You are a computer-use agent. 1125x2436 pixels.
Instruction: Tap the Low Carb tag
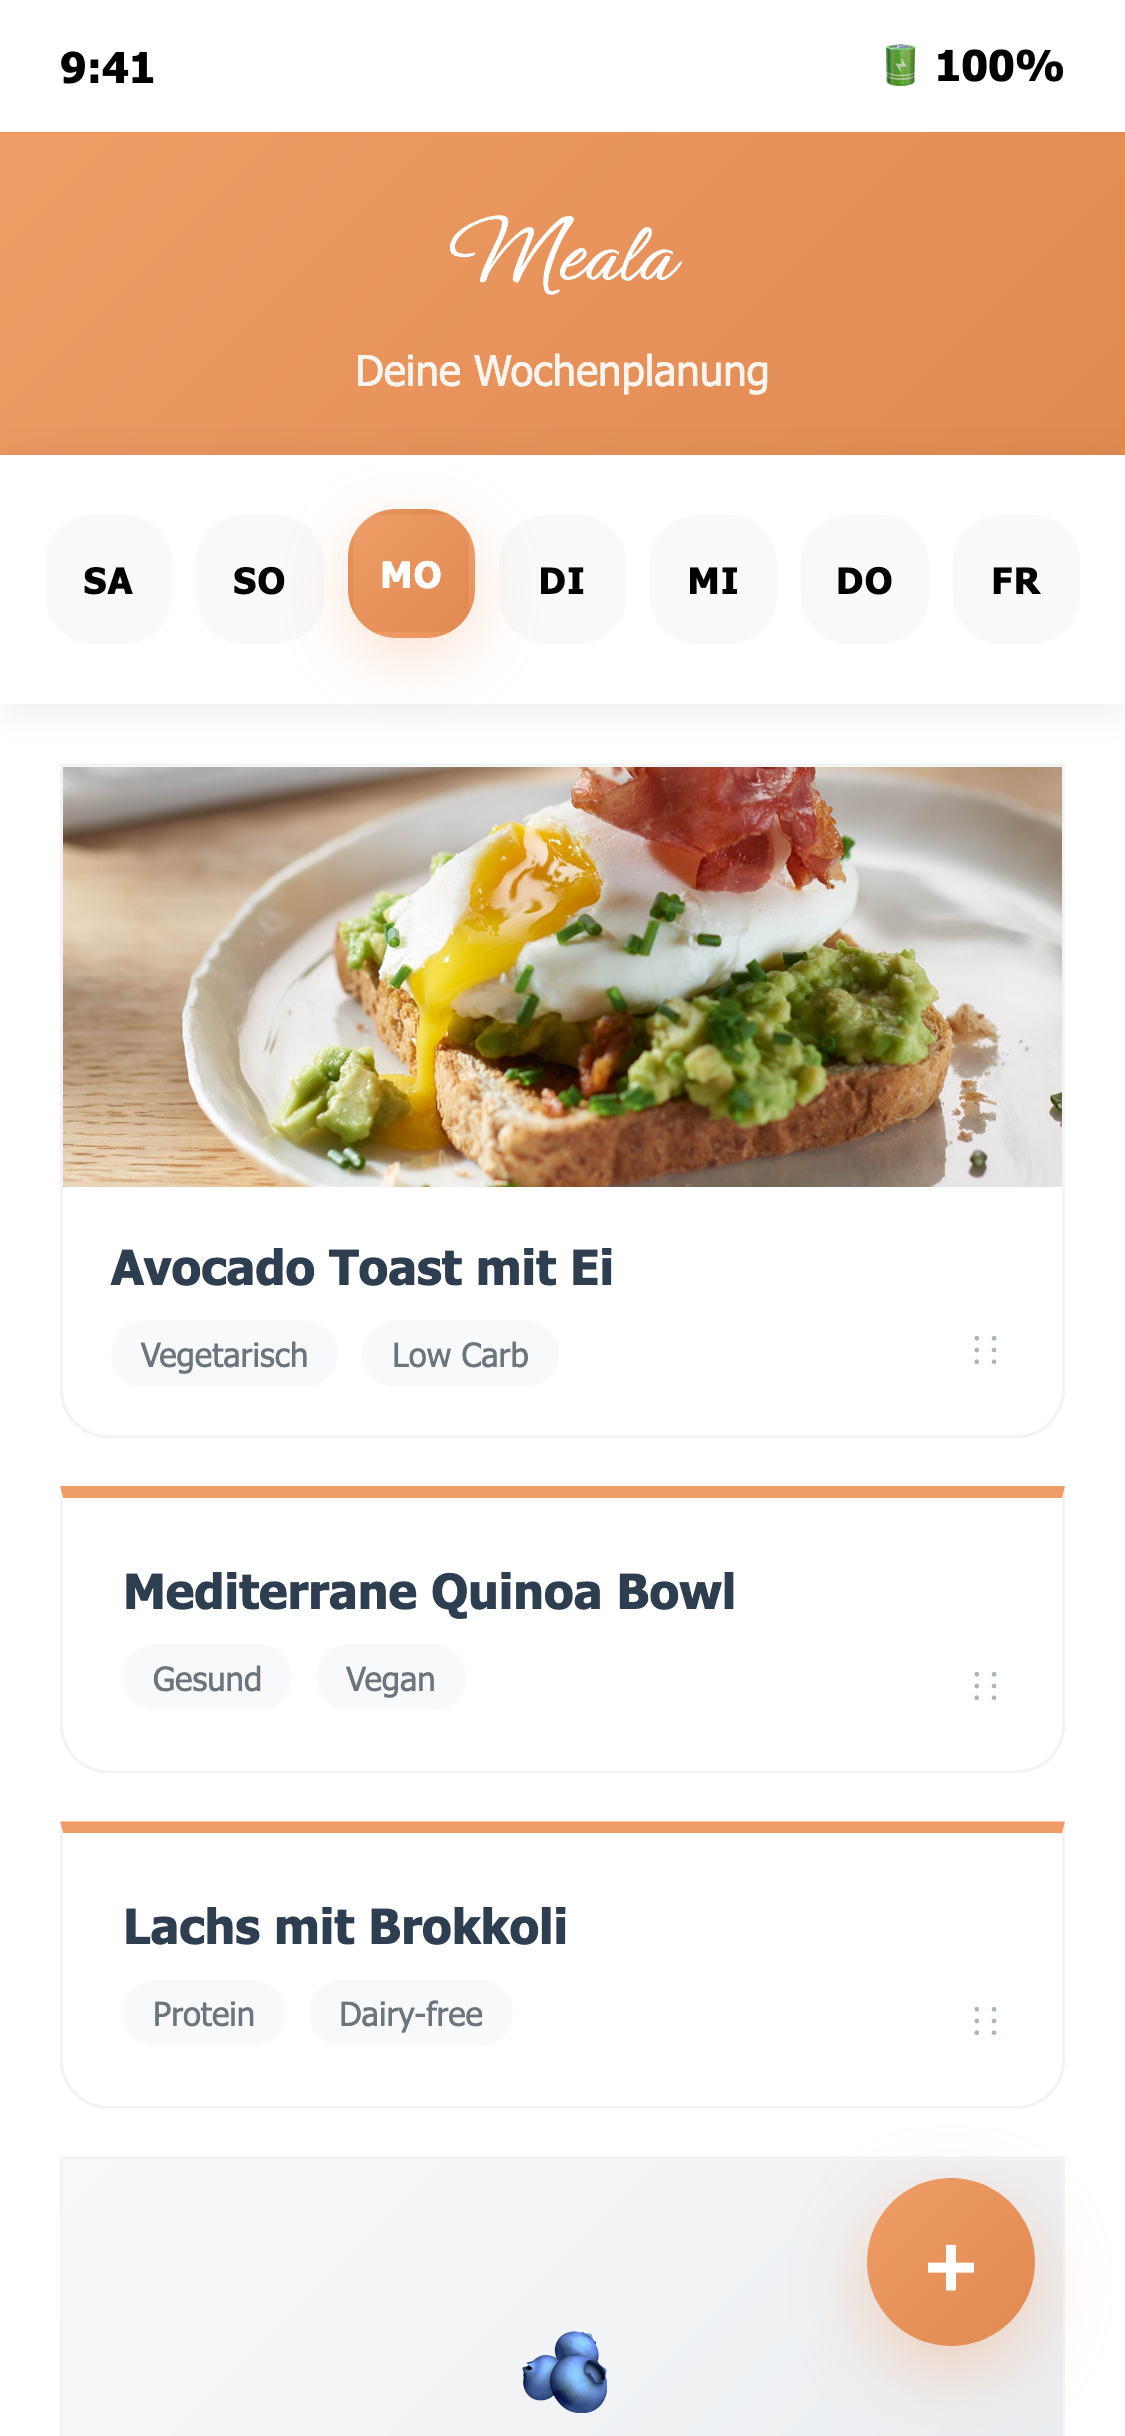[460, 1355]
